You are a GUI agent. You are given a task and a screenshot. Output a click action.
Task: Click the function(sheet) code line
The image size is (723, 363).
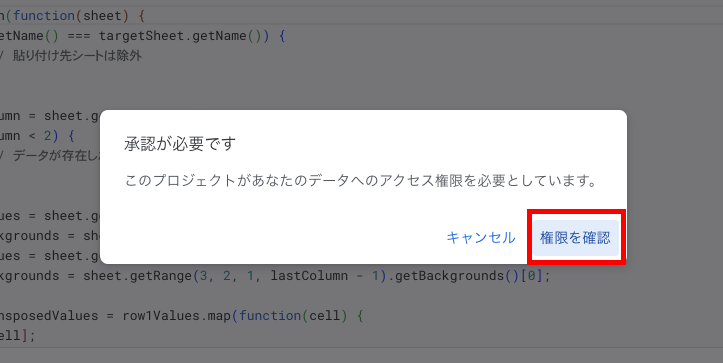[72, 16]
